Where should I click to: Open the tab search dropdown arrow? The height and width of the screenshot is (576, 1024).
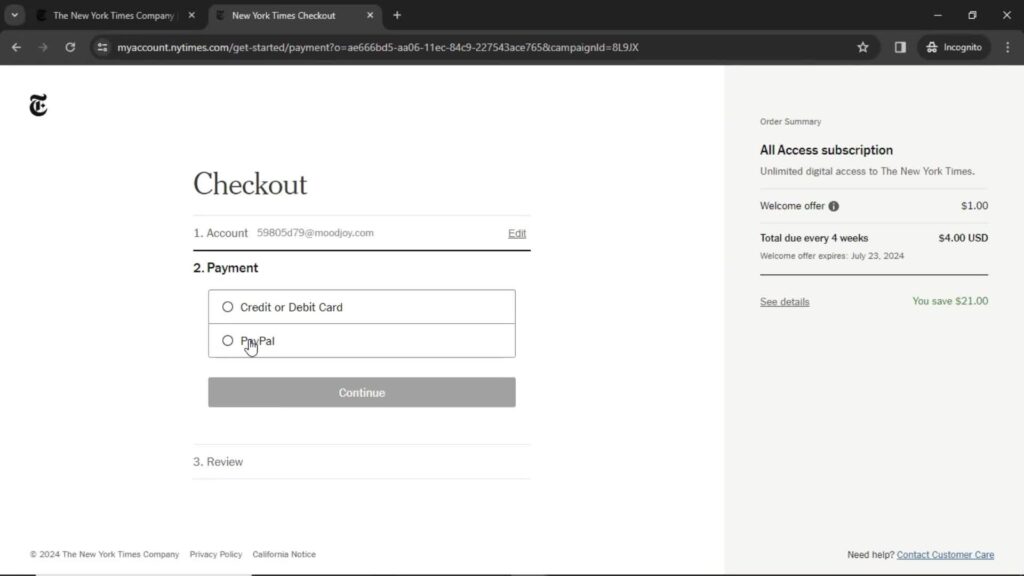pyautogui.click(x=14, y=15)
